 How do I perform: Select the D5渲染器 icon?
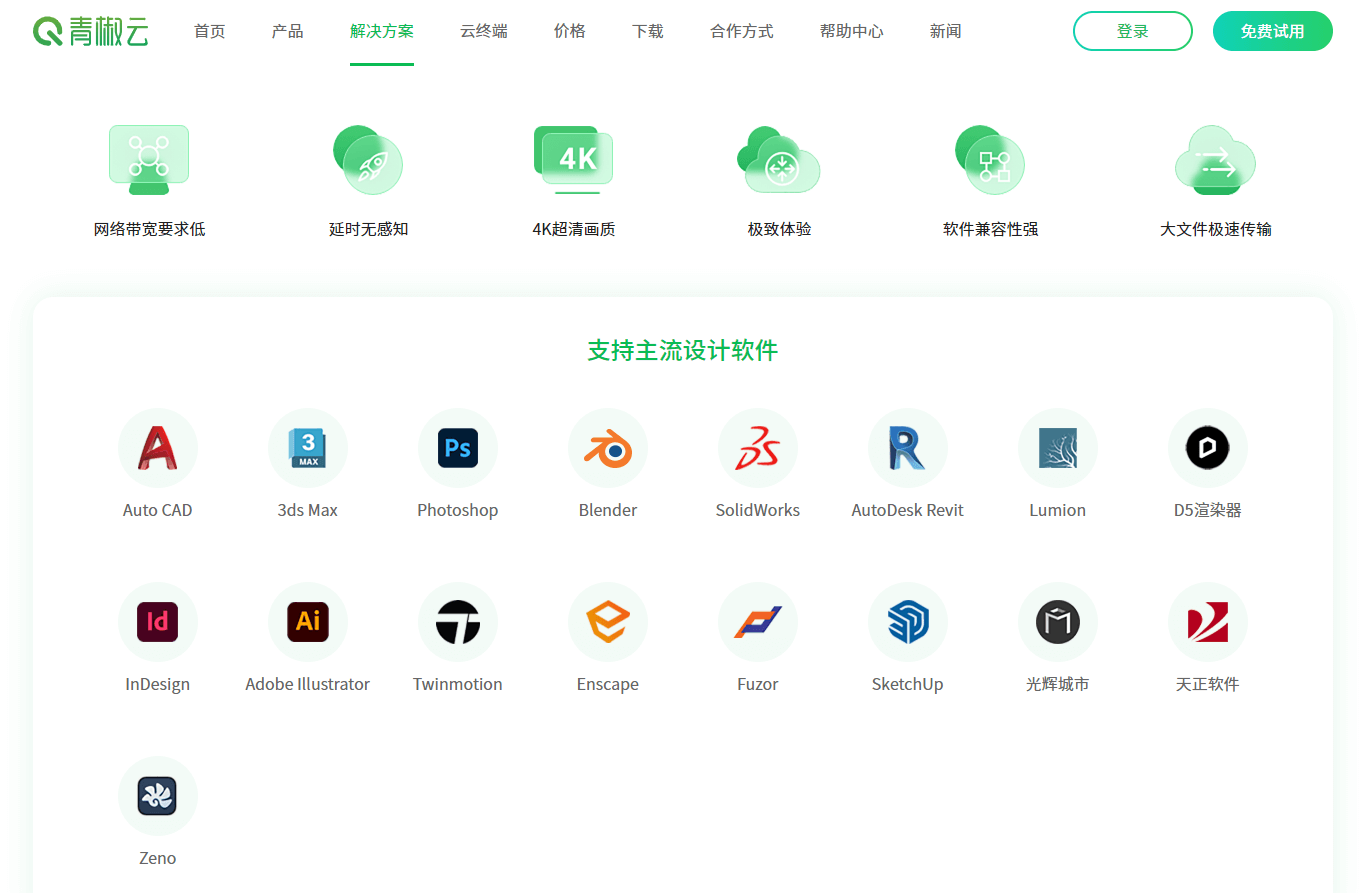pos(1208,448)
